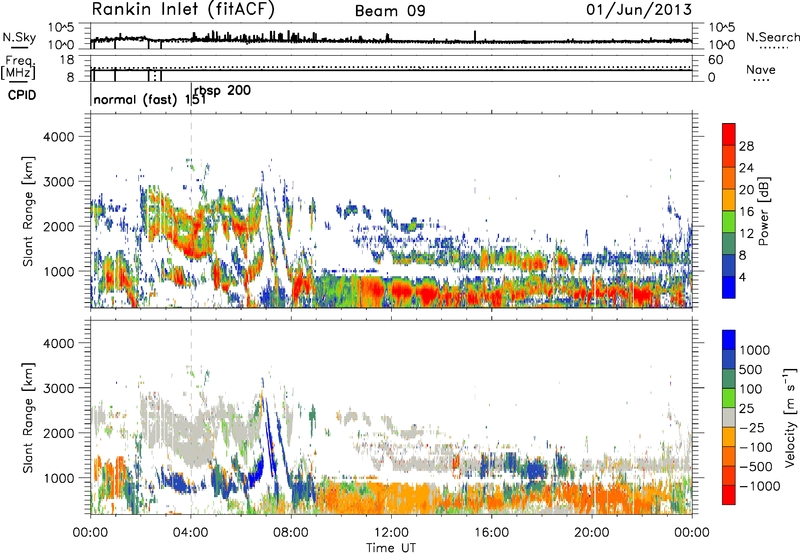This screenshot has height=554, width=800.
Task: Click the '3000' tick on the velocity panel
Action: 58,388
